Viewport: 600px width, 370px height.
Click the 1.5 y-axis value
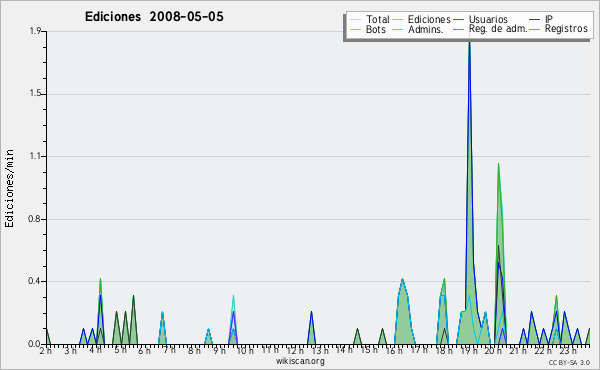point(35,94)
